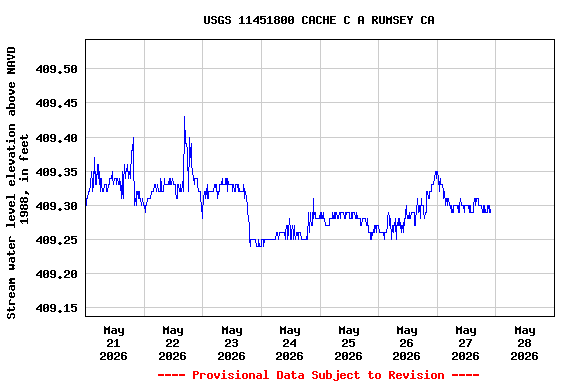Click the y-axis label 409.25
Viewport: 576px width, 384px height.
click(57, 240)
